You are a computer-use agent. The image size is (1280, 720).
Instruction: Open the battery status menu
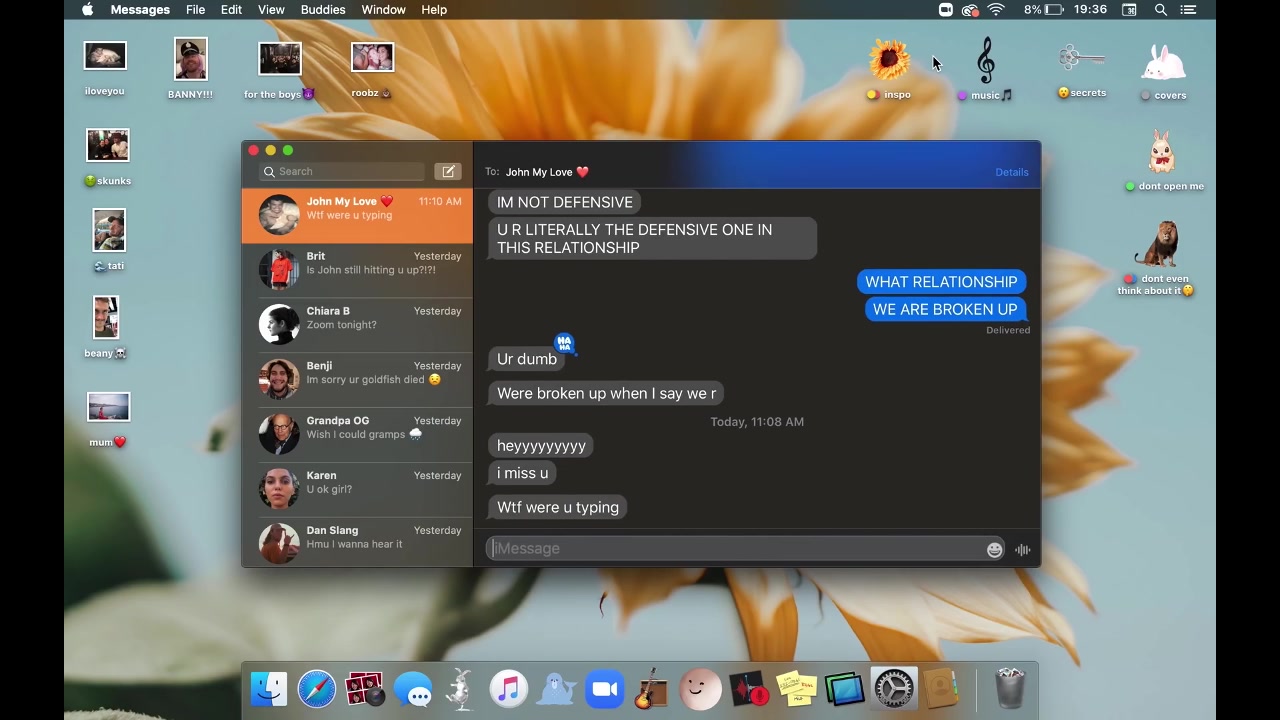pos(1054,10)
